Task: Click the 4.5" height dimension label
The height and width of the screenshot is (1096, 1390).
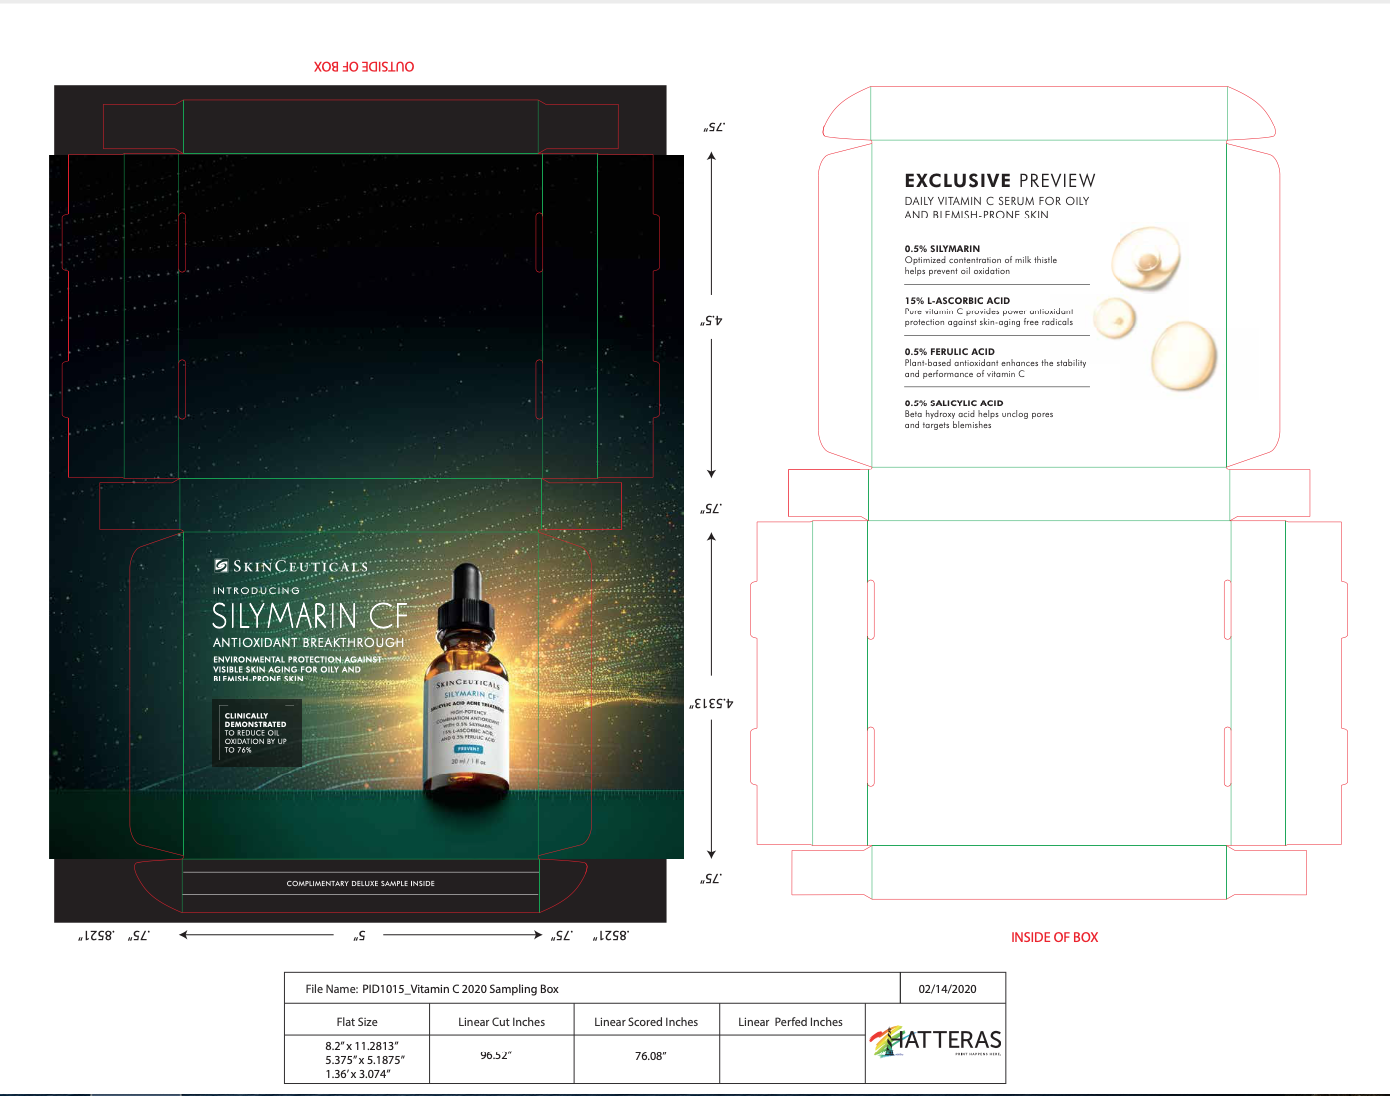Action: (711, 321)
